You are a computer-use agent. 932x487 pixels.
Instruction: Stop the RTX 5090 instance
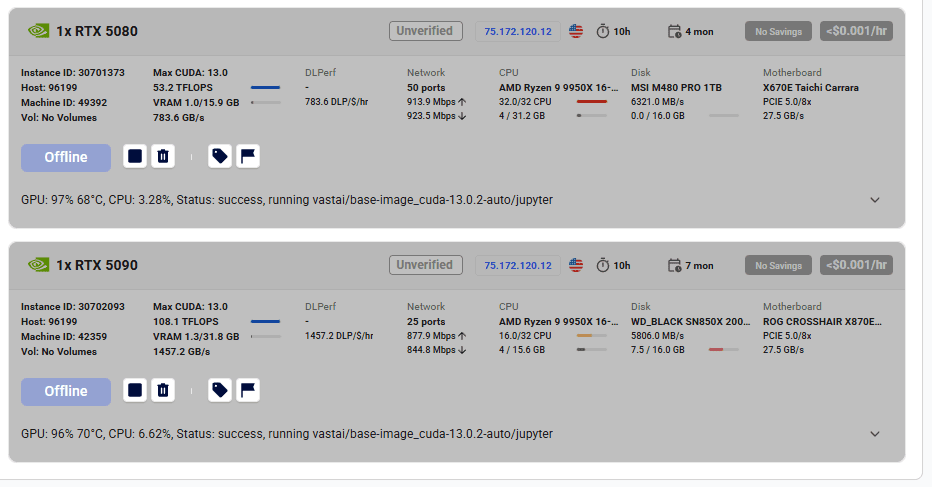click(x=135, y=390)
